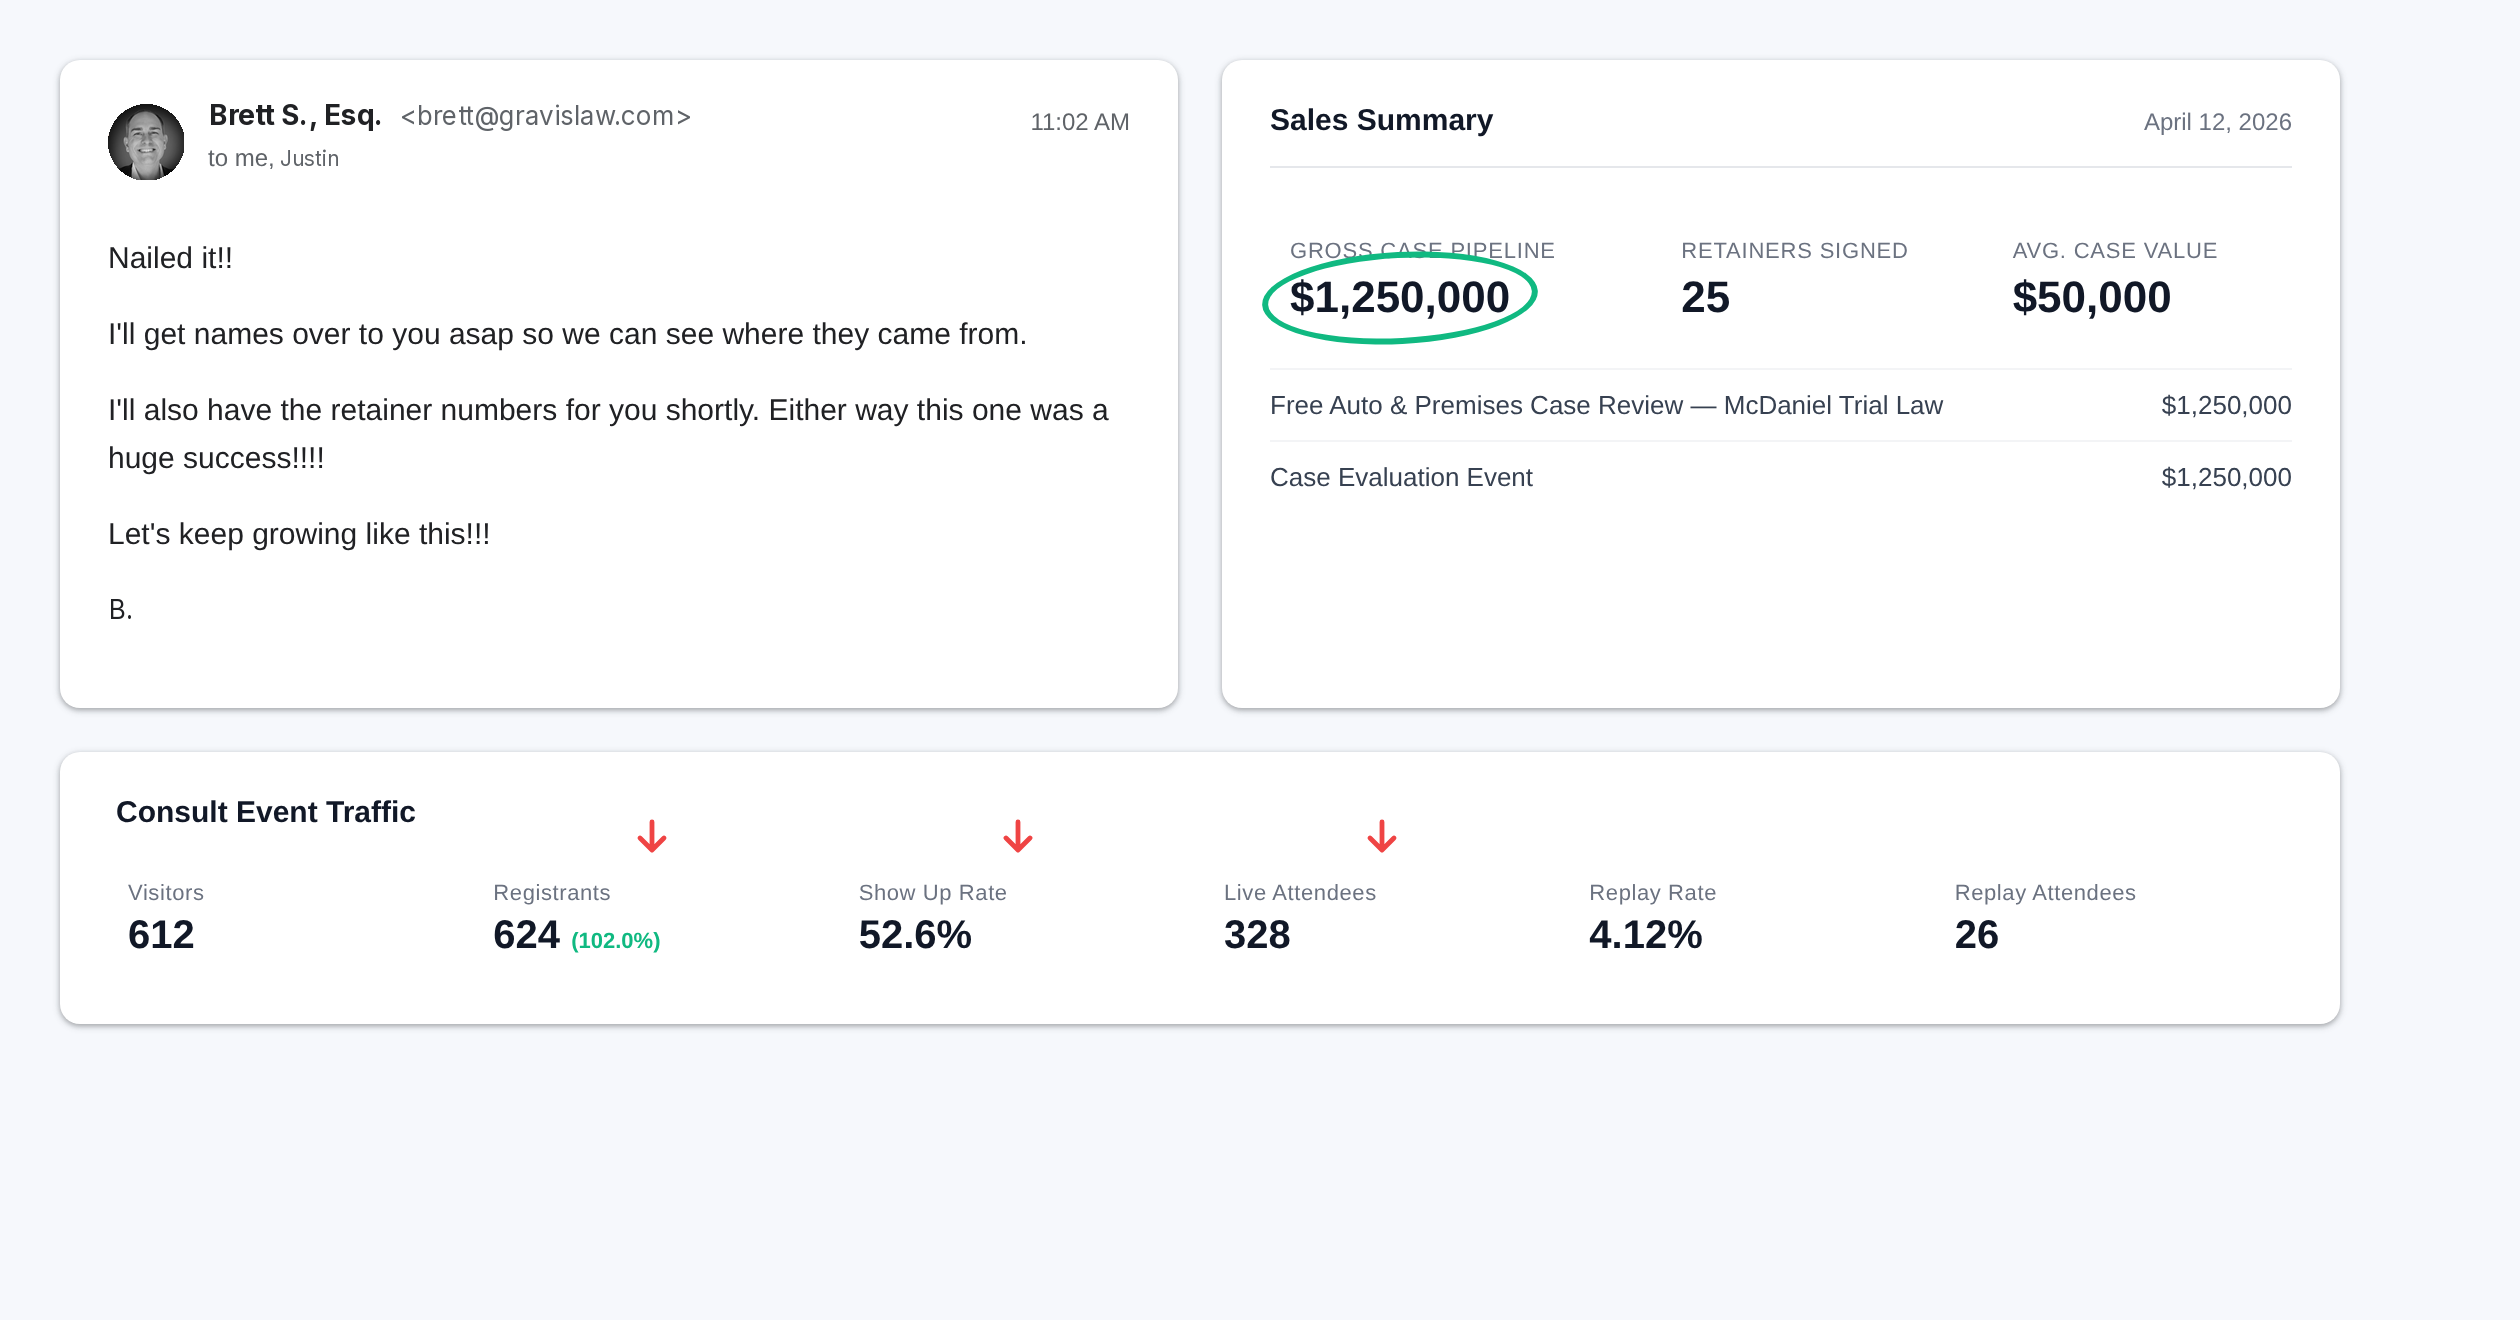The image size is (2520, 1320).
Task: Click the large $1,250,000 pipeline value
Action: [1399, 298]
